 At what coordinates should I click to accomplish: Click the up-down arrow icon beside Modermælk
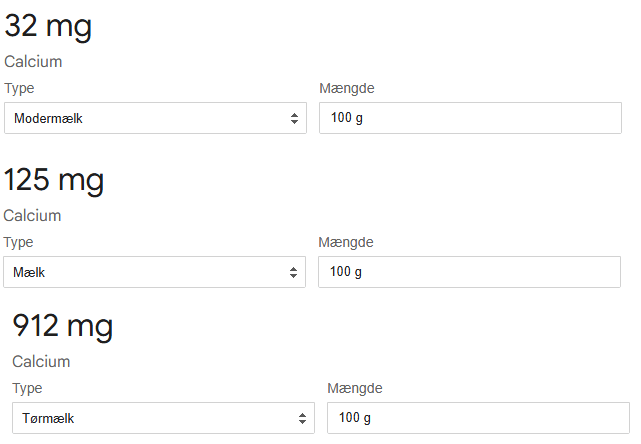point(294,119)
